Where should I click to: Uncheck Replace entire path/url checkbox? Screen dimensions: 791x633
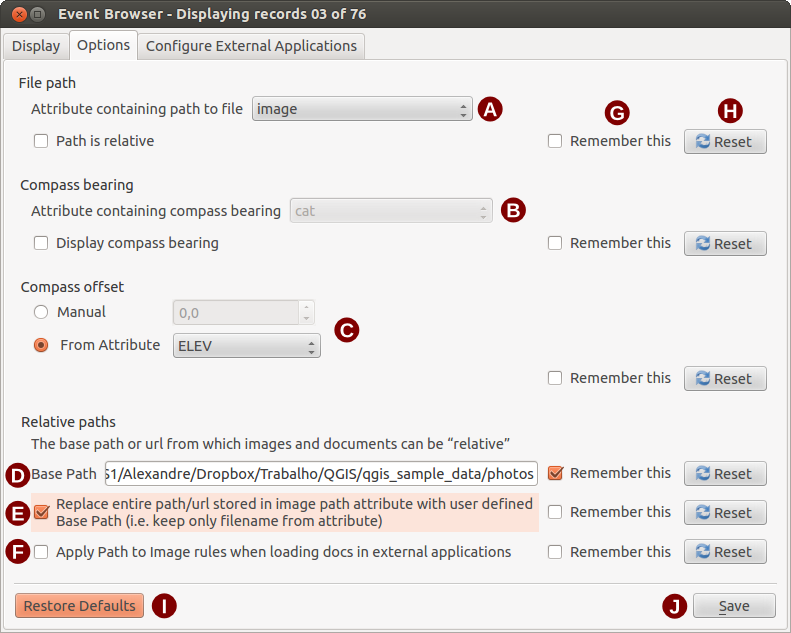coord(41,512)
